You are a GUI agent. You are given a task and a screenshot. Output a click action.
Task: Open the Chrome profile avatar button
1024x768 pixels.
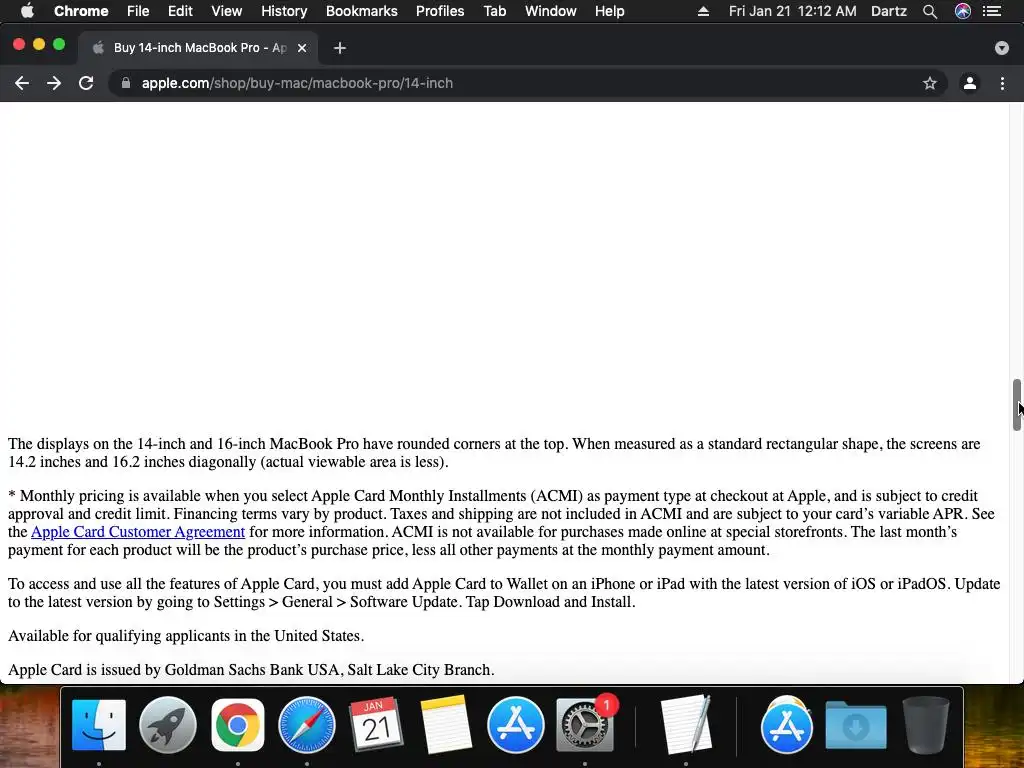(970, 83)
